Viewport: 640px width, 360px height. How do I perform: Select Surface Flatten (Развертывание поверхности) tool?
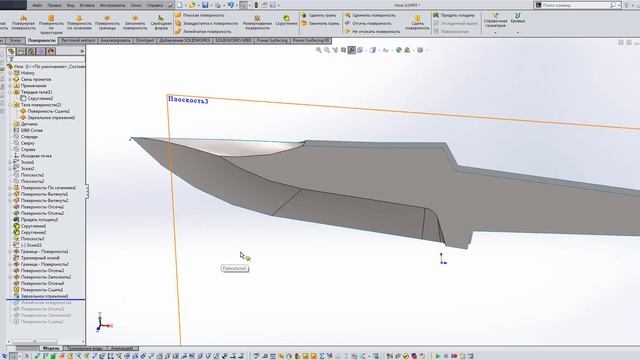coord(257,23)
